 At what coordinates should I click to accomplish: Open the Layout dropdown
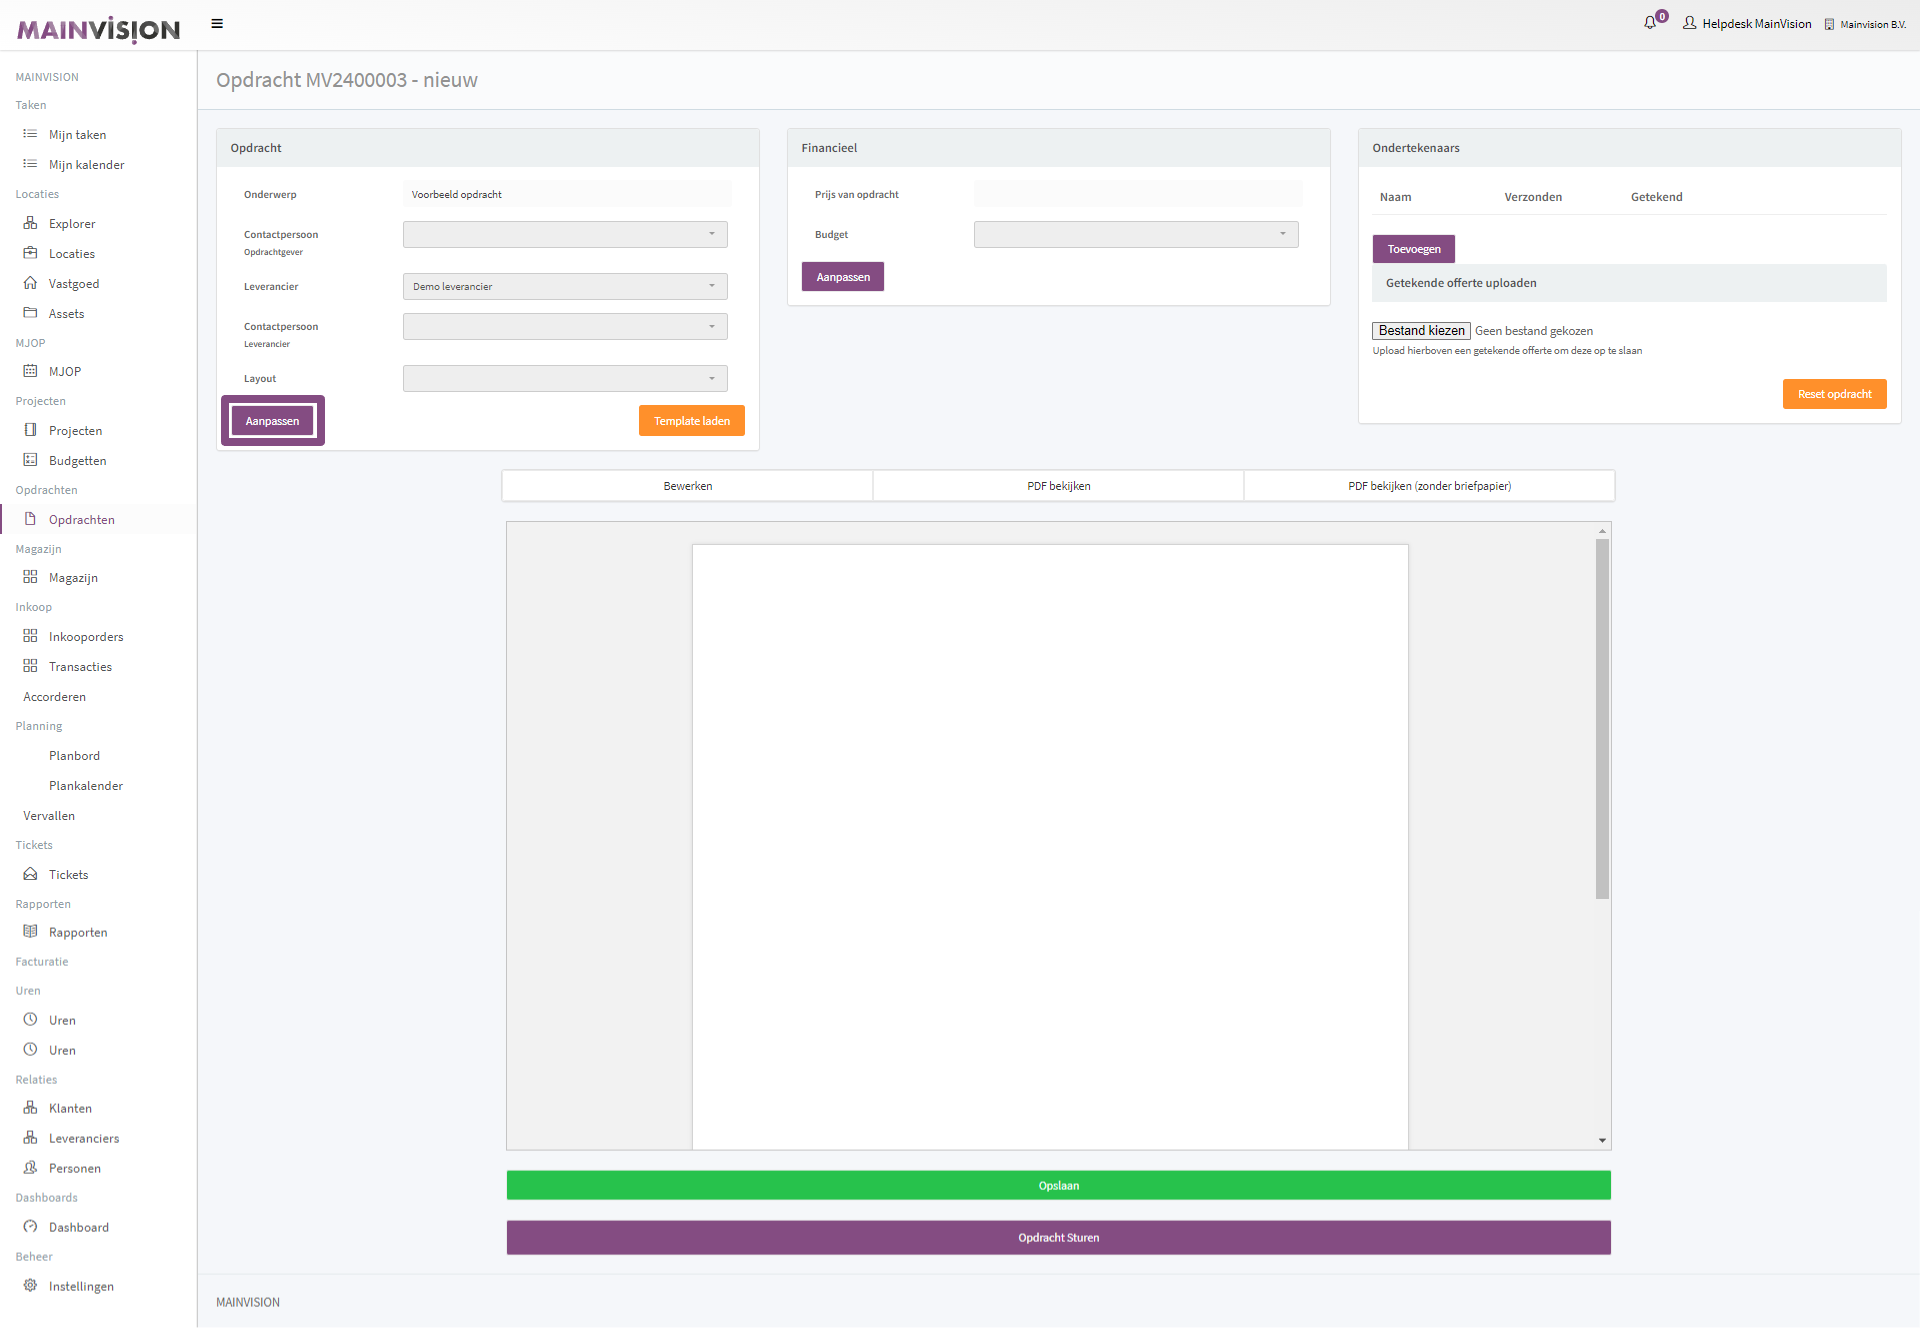click(565, 378)
